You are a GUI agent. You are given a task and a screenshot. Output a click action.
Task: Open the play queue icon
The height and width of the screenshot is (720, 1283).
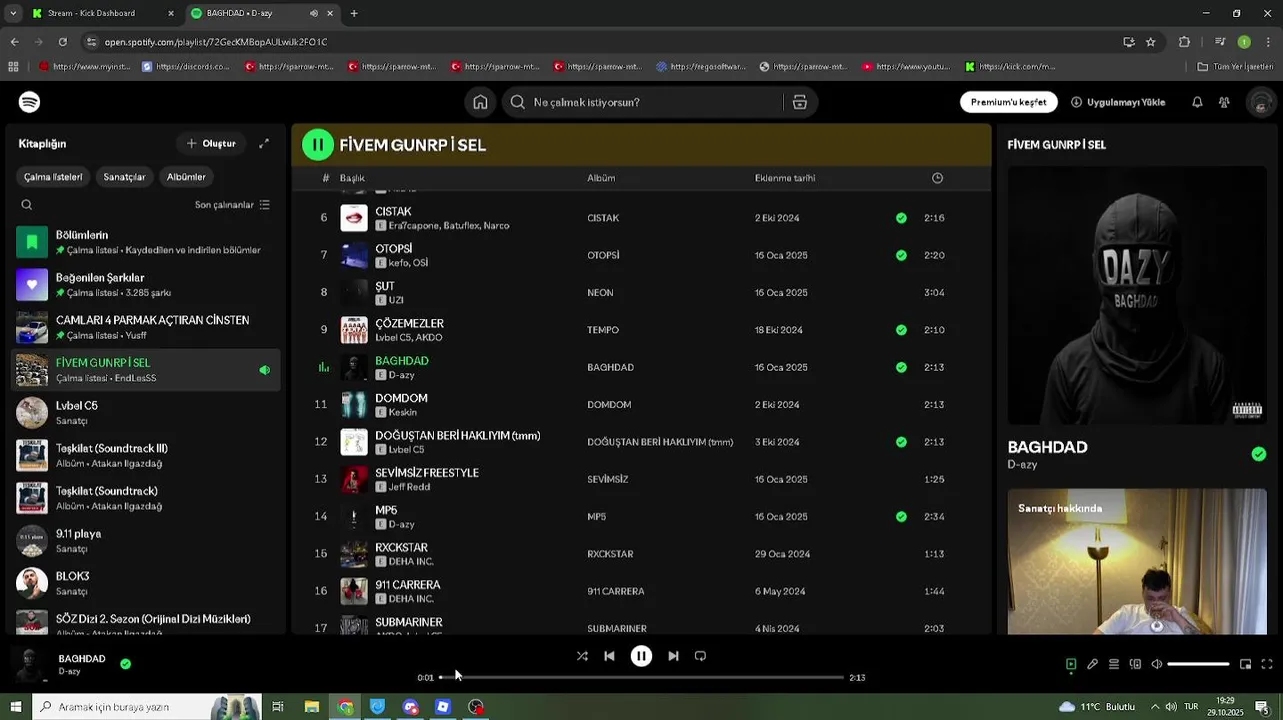(x=1113, y=664)
